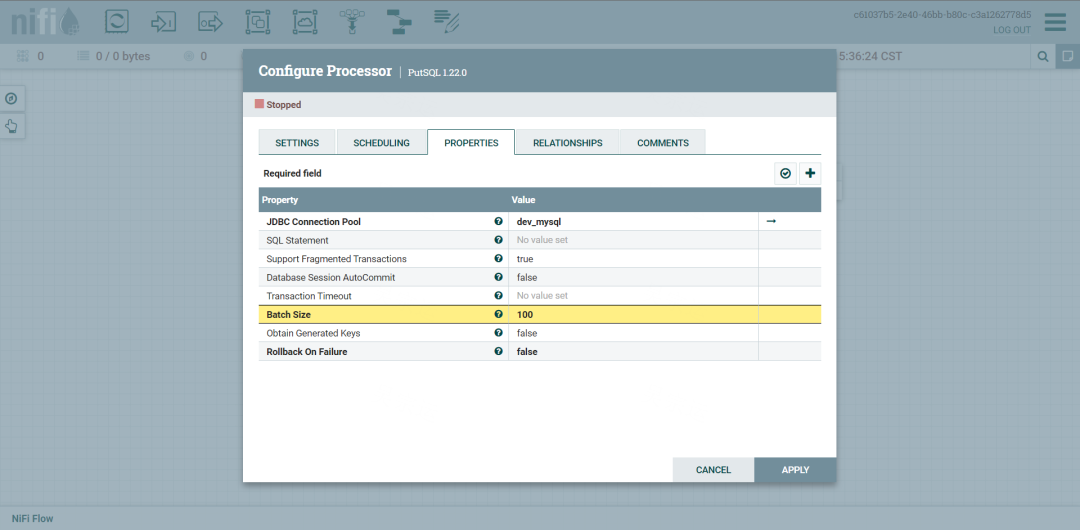
Task: Cancel the processor configuration
Action: click(x=714, y=470)
